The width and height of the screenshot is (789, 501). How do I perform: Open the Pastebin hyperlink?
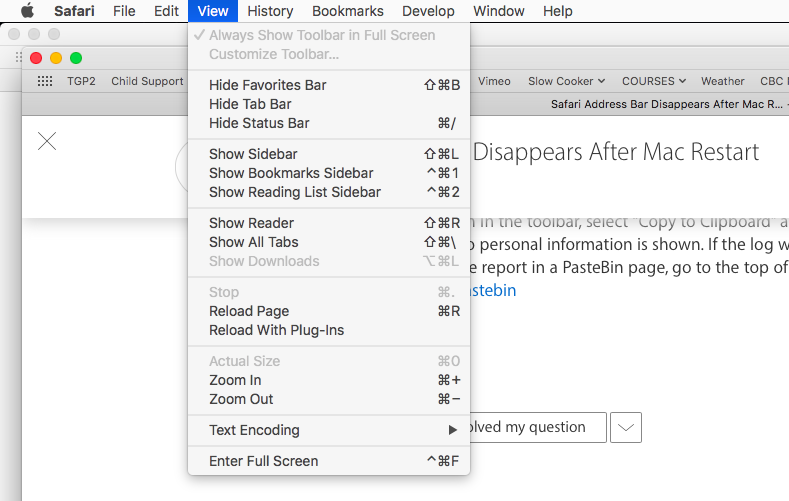(493, 290)
